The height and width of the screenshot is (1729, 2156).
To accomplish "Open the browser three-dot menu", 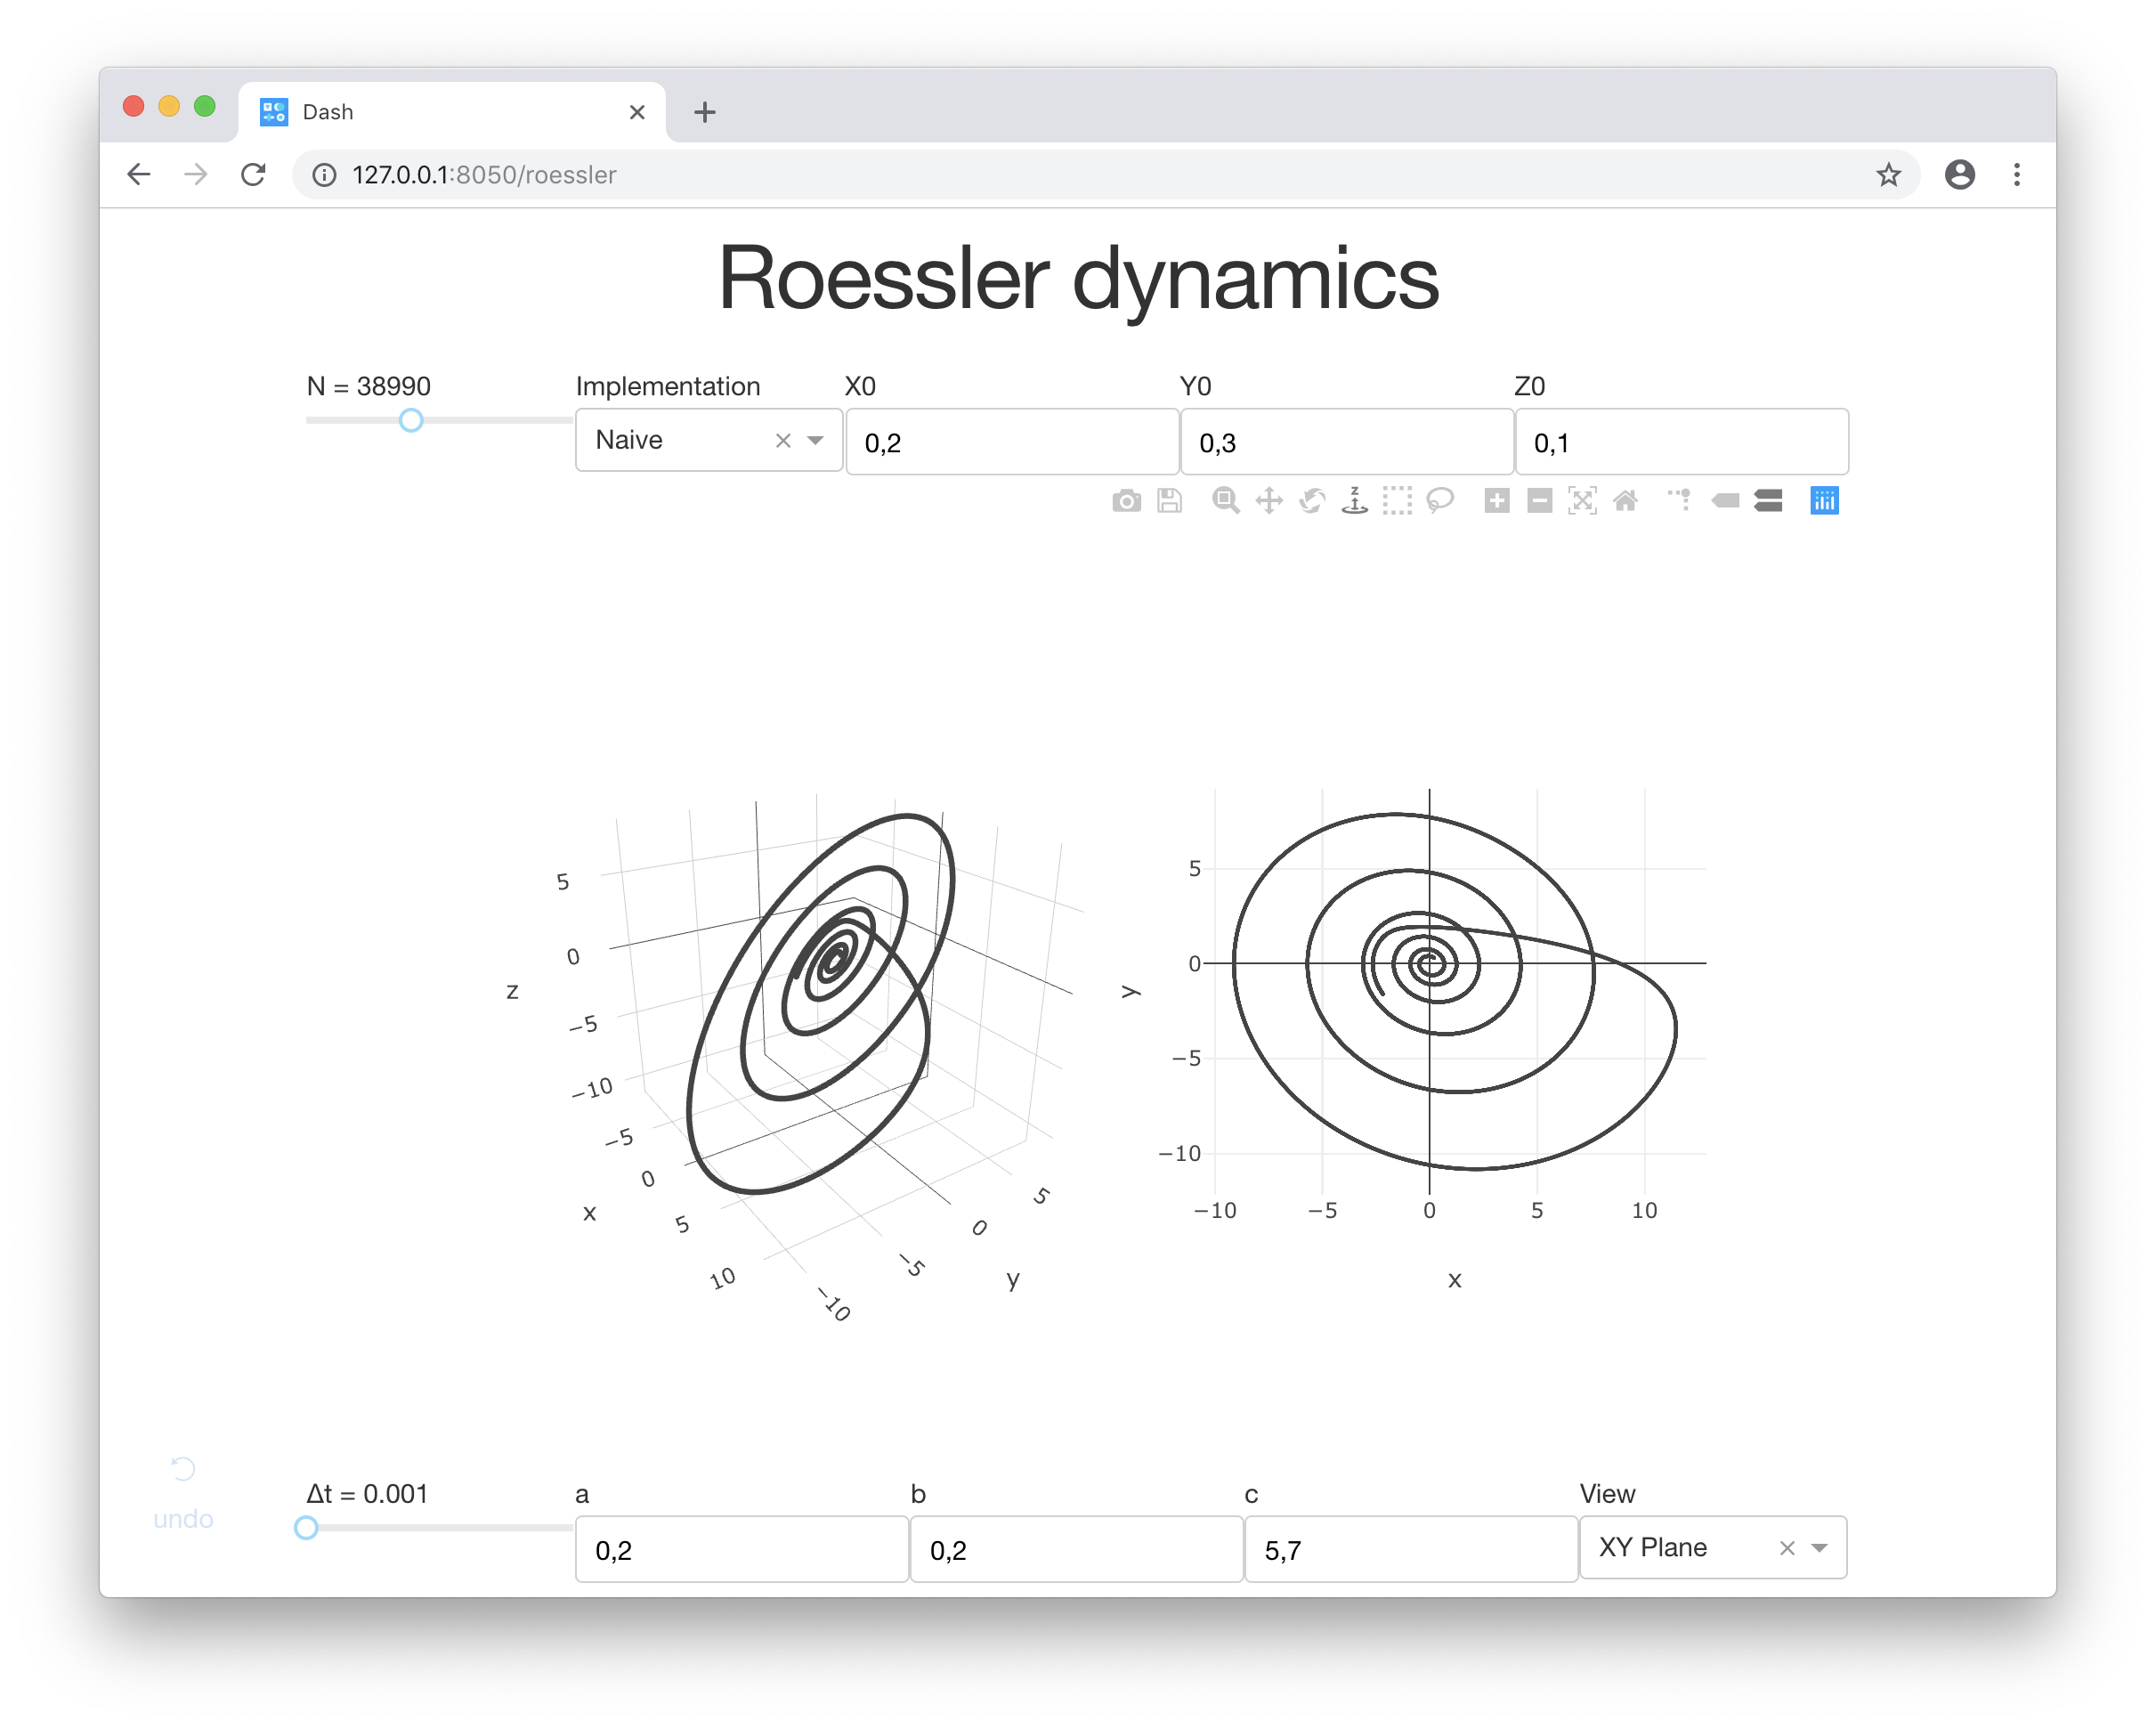I will pyautogui.click(x=2016, y=175).
